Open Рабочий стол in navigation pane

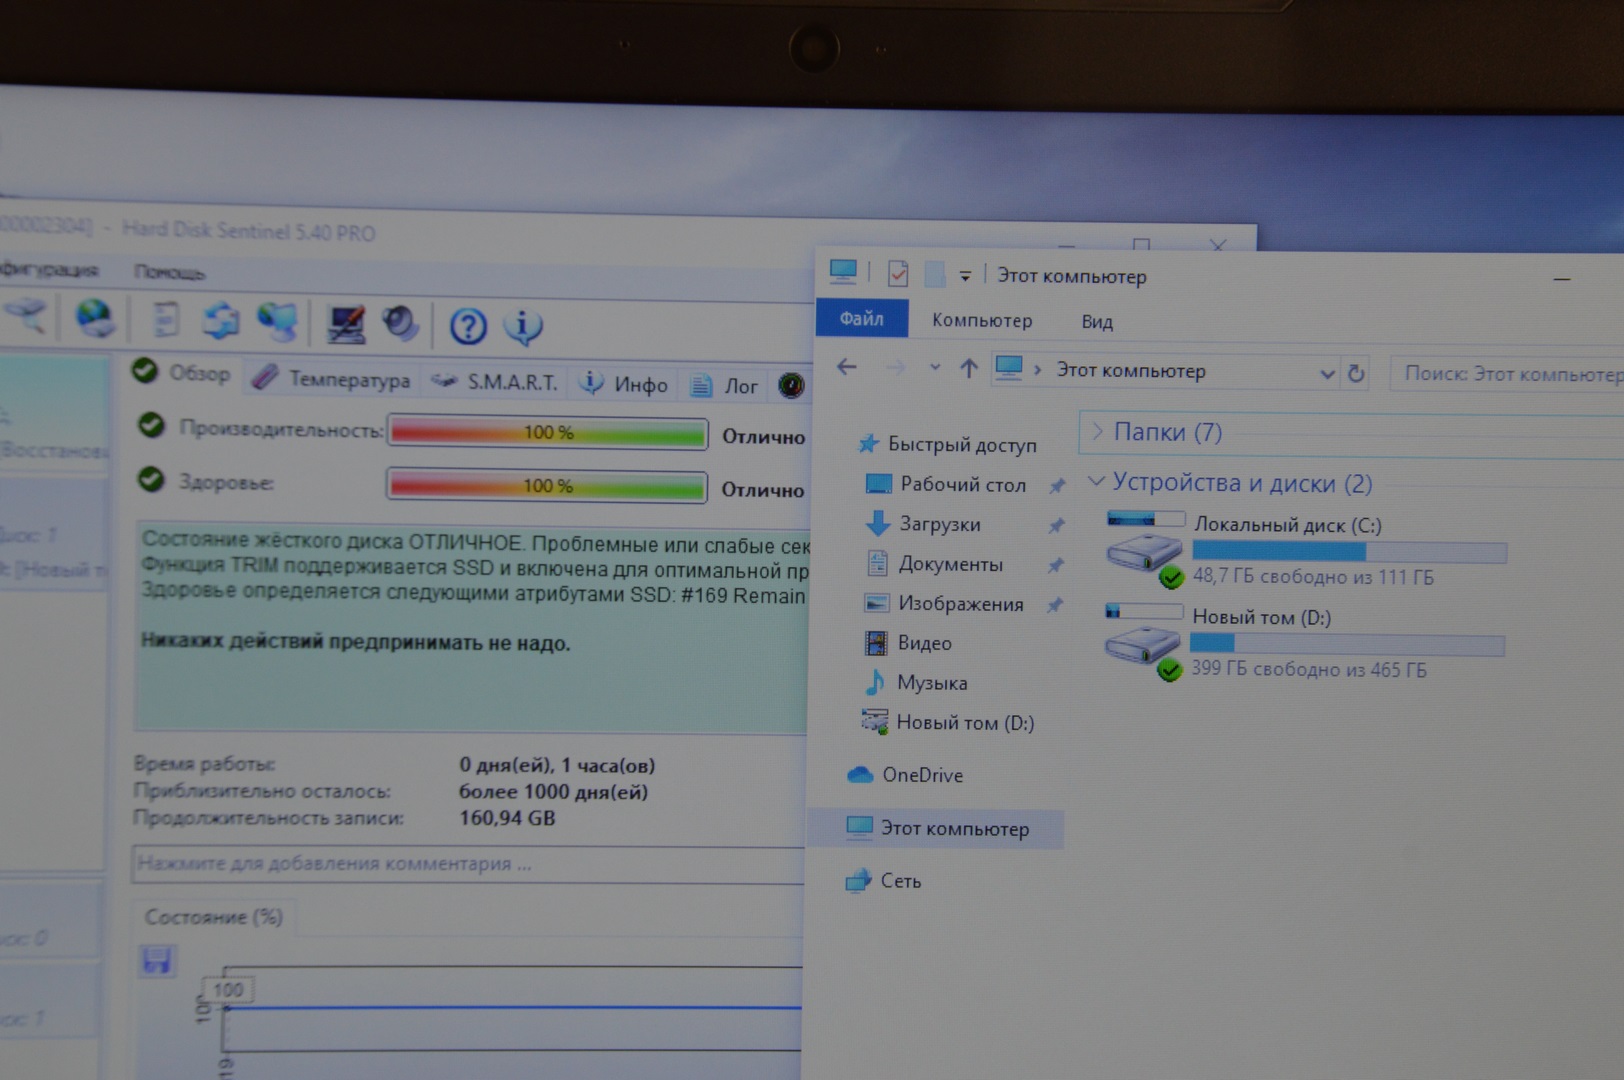[946, 484]
